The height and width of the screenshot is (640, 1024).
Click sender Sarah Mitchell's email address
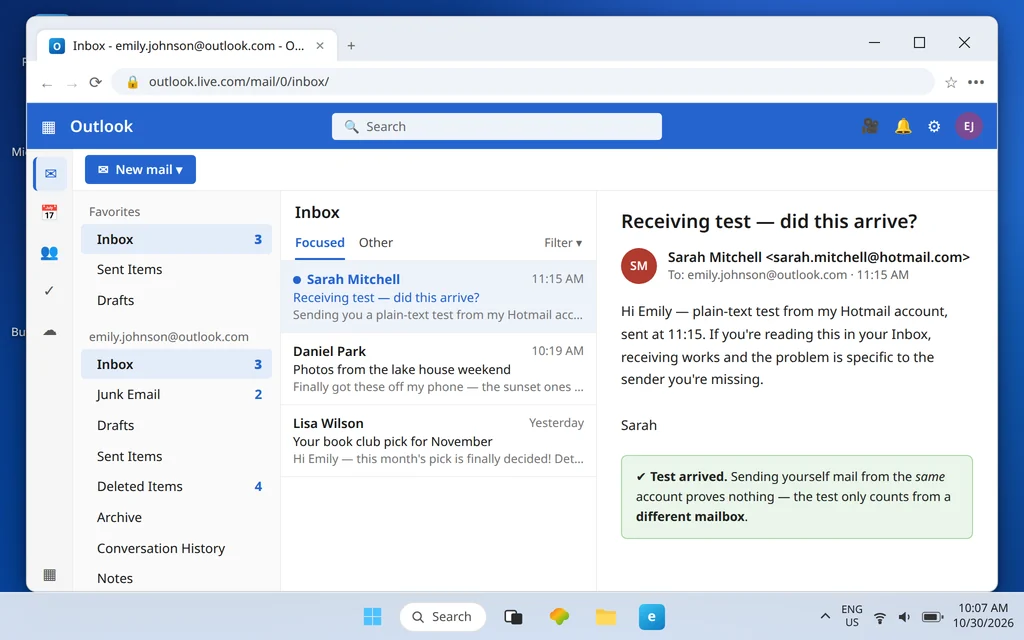[x=867, y=257]
